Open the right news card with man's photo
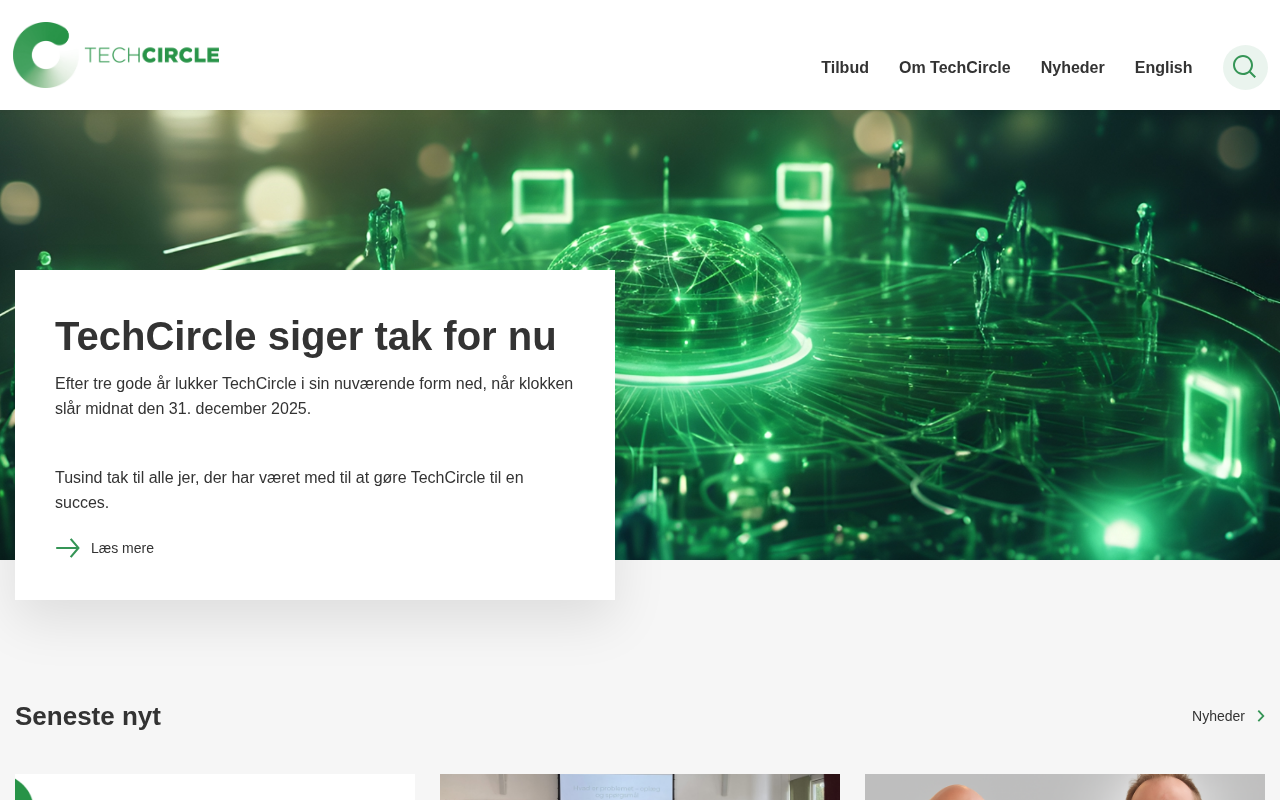Viewport: 1280px width, 800px height. click(1065, 787)
